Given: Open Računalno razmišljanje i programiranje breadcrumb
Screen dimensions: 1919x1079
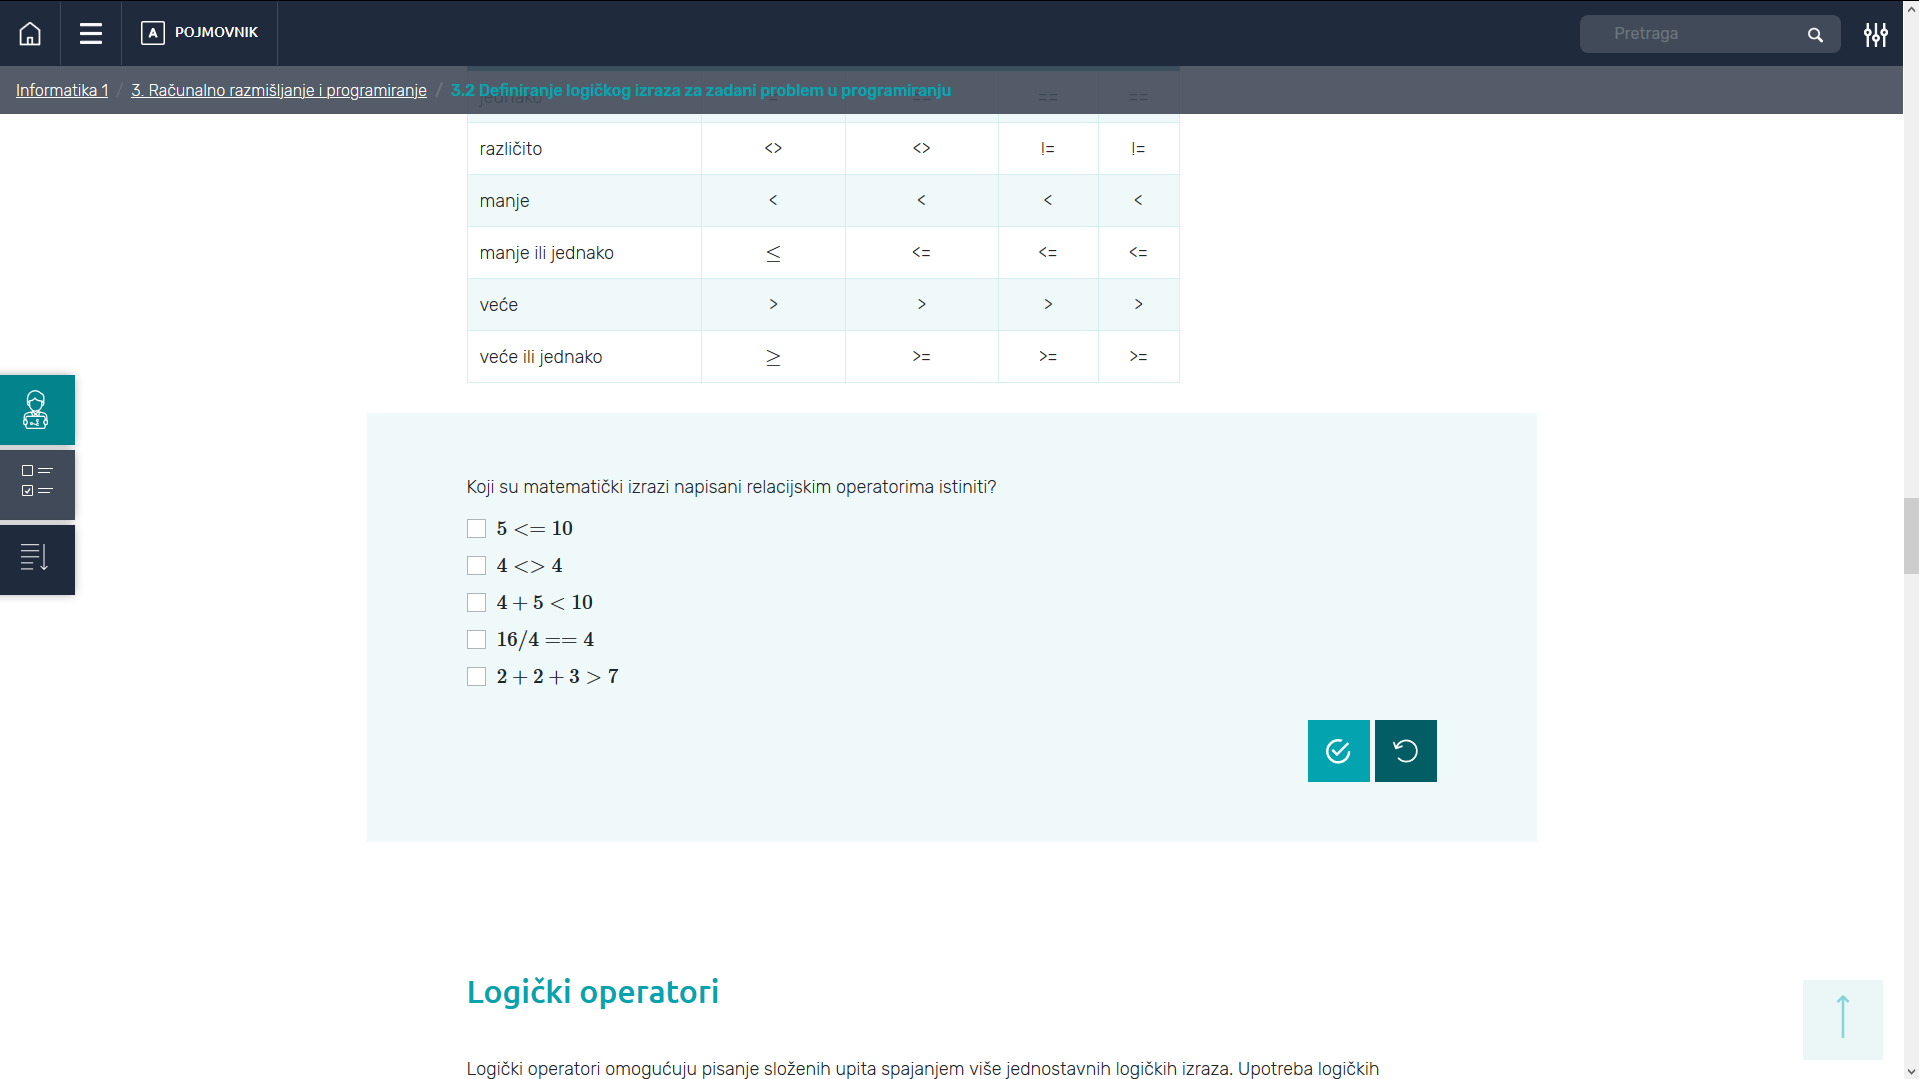Looking at the screenshot, I should pyautogui.click(x=278, y=90).
